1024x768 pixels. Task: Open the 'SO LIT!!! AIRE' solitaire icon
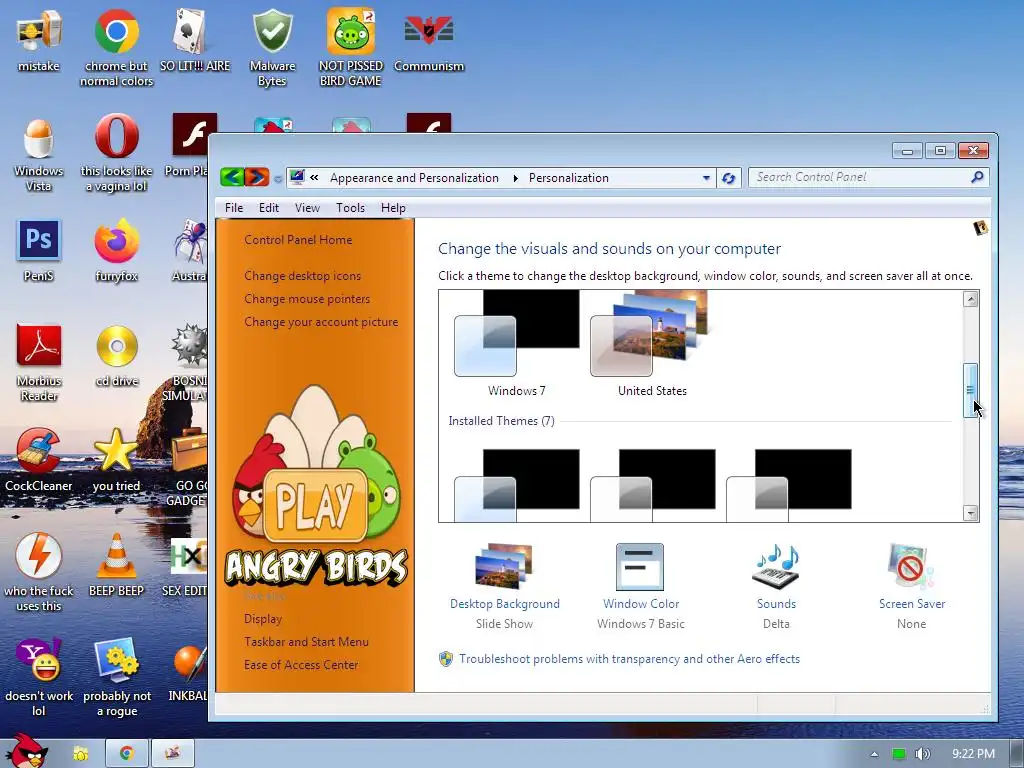(195, 42)
